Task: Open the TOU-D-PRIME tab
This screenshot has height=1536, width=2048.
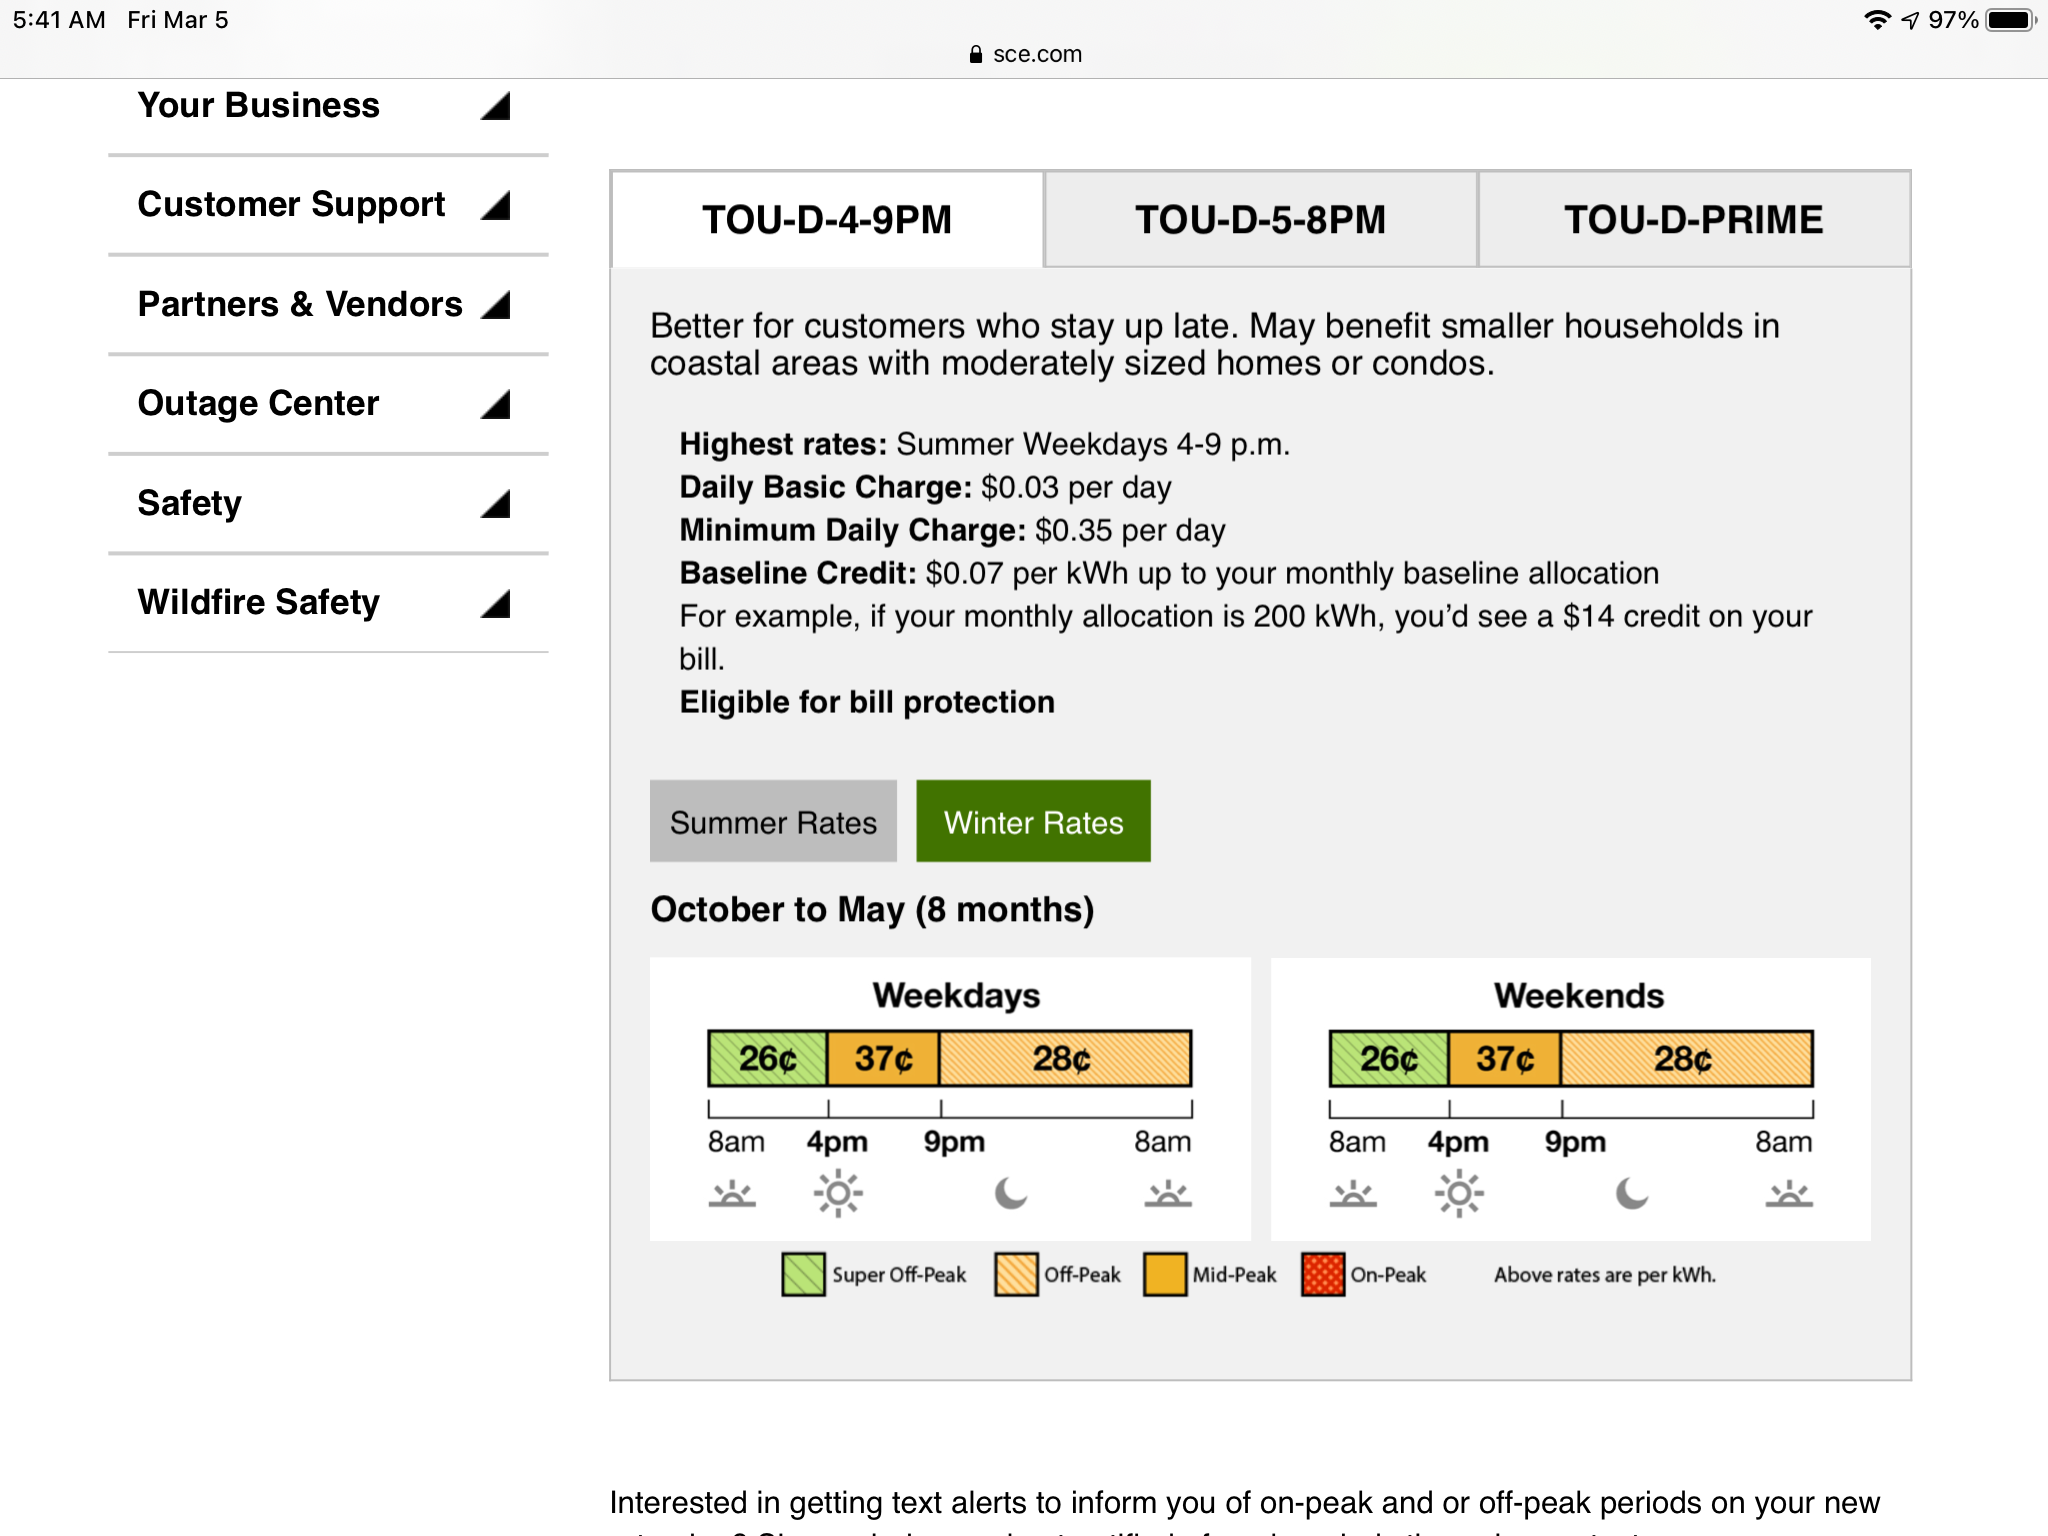Action: click(1693, 220)
